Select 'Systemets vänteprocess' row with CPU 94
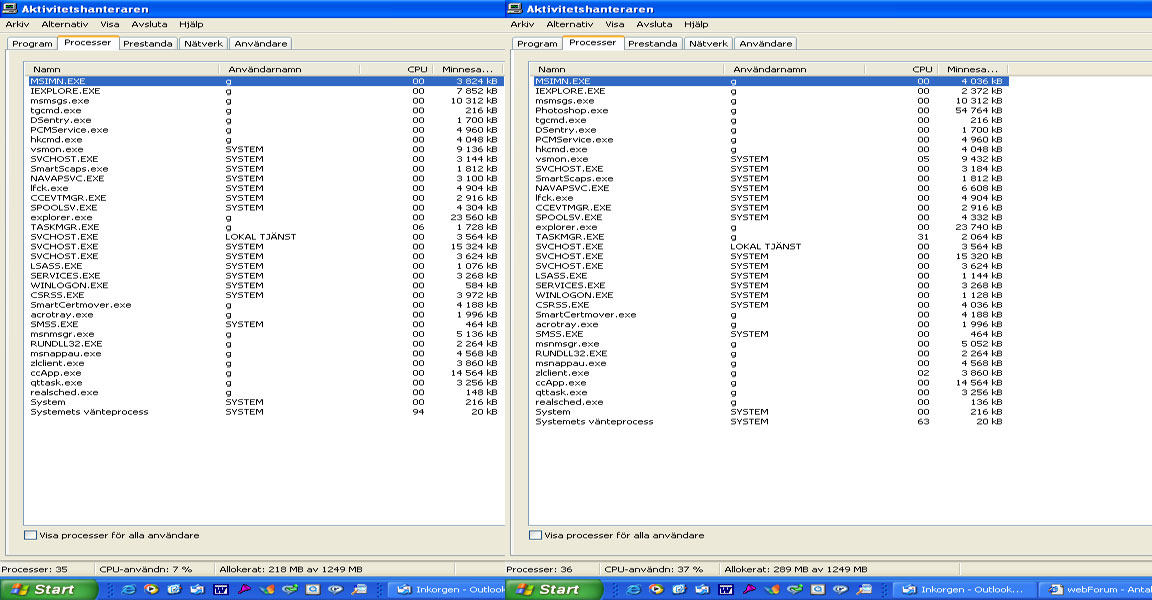This screenshot has width=1152, height=600. [265, 412]
